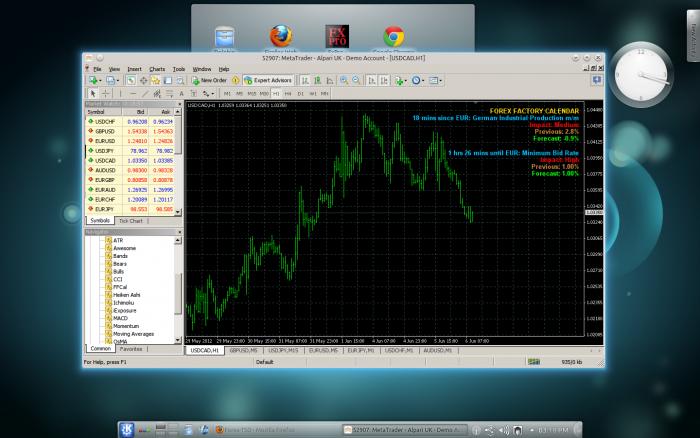Open the templates dropdown in toolbar

440,81
